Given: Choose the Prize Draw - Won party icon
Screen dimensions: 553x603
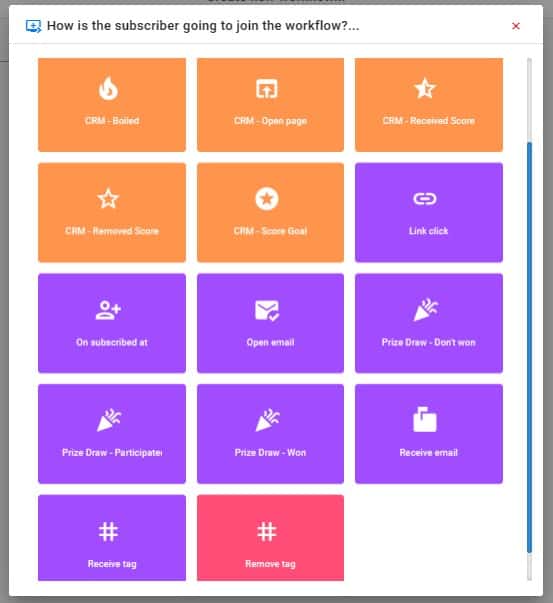Looking at the screenshot, I should [x=268, y=420].
